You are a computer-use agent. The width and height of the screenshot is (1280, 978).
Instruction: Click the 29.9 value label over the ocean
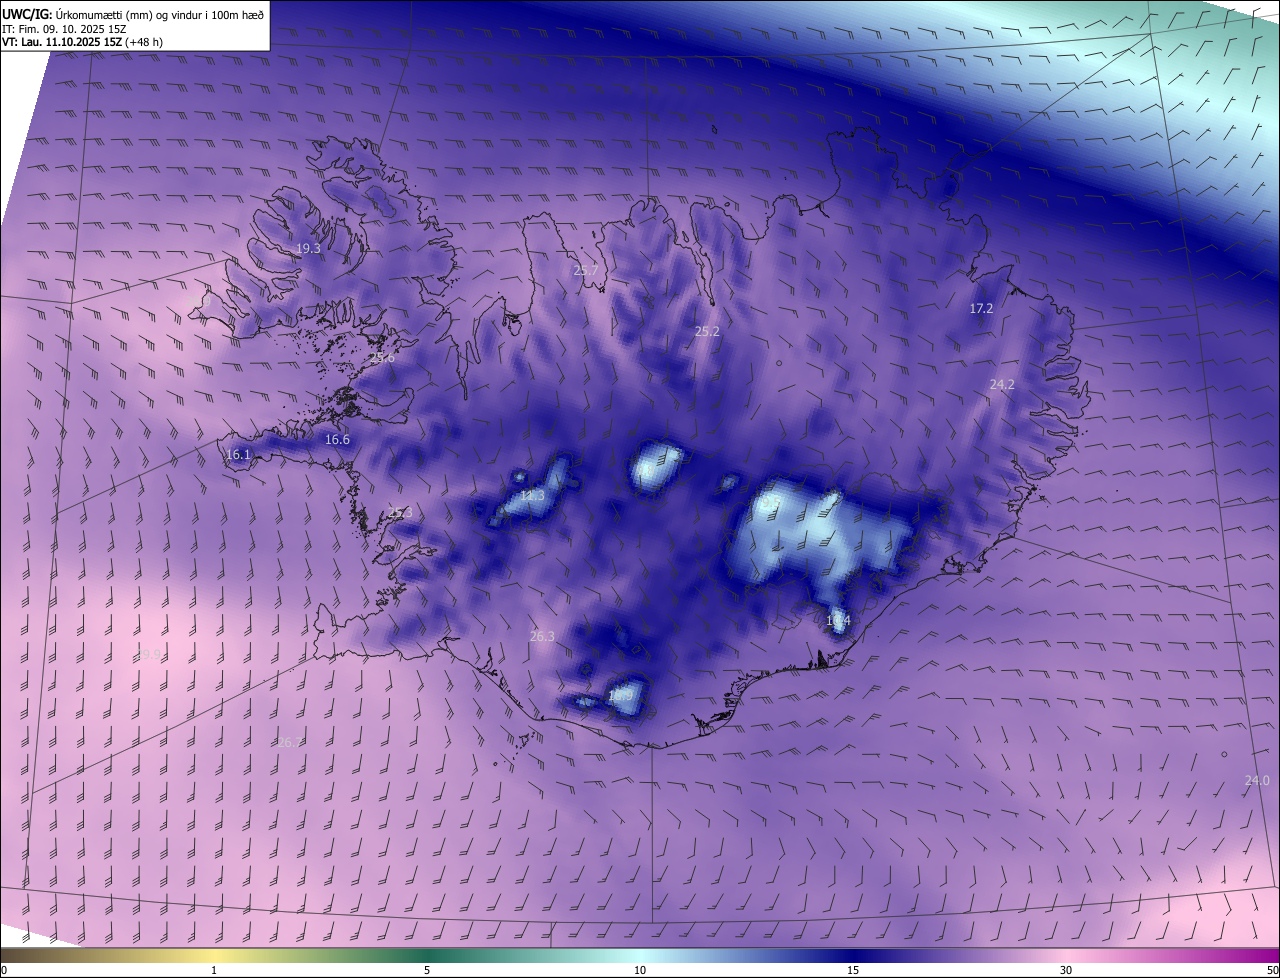[x=148, y=655]
